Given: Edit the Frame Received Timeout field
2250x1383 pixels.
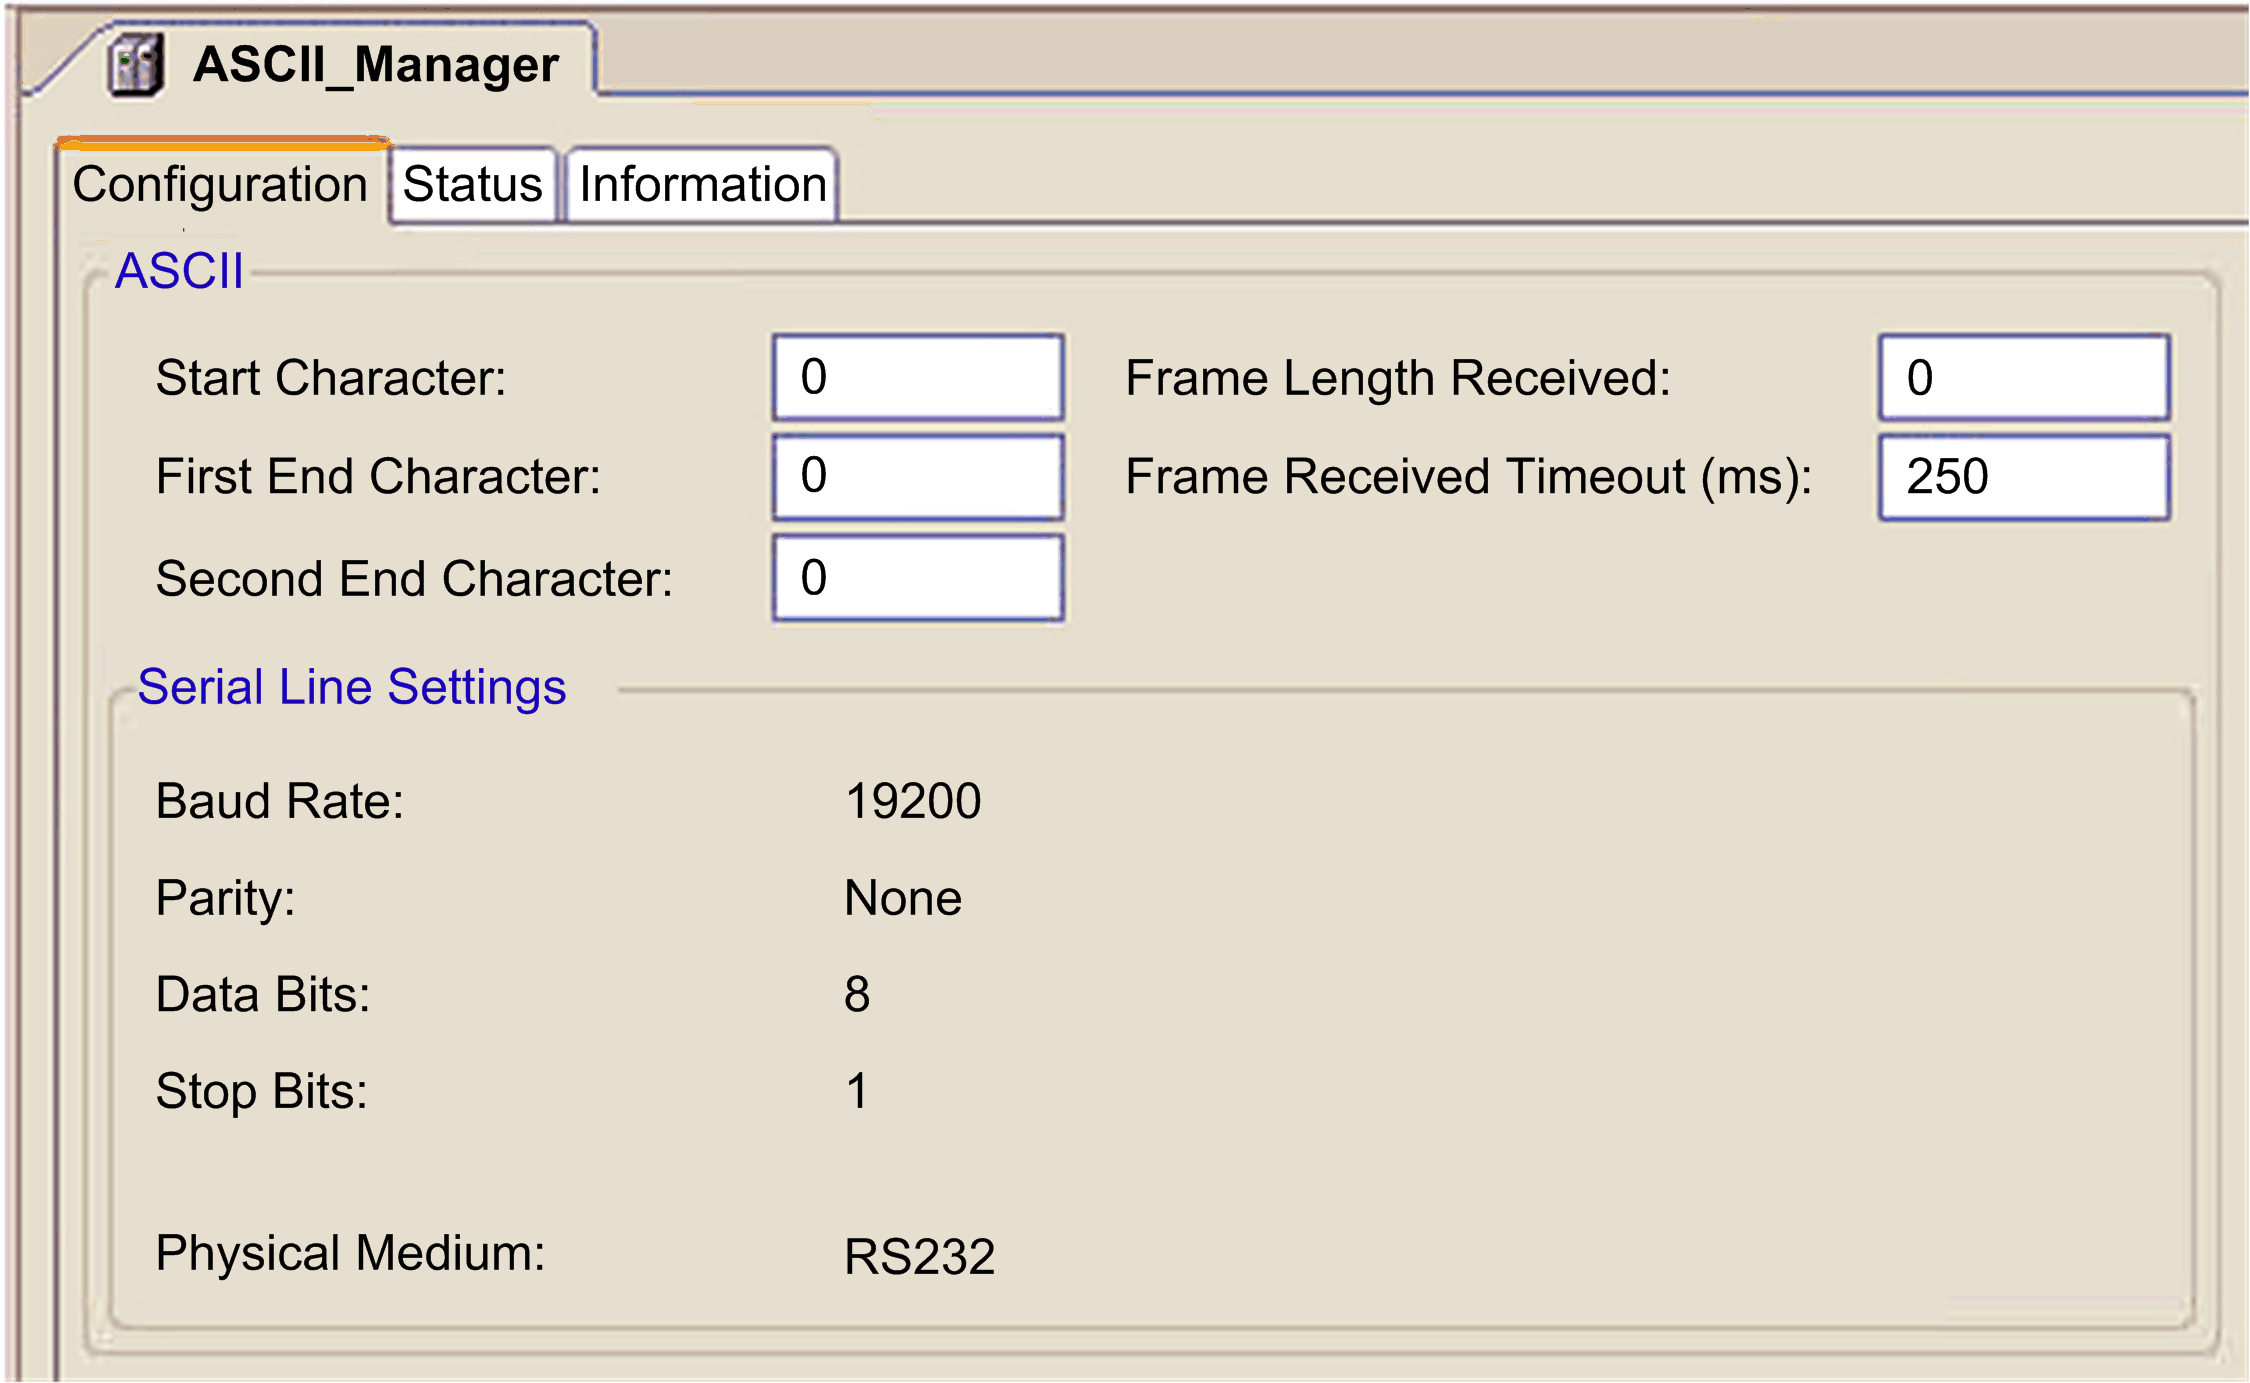Looking at the screenshot, I should click(2023, 476).
